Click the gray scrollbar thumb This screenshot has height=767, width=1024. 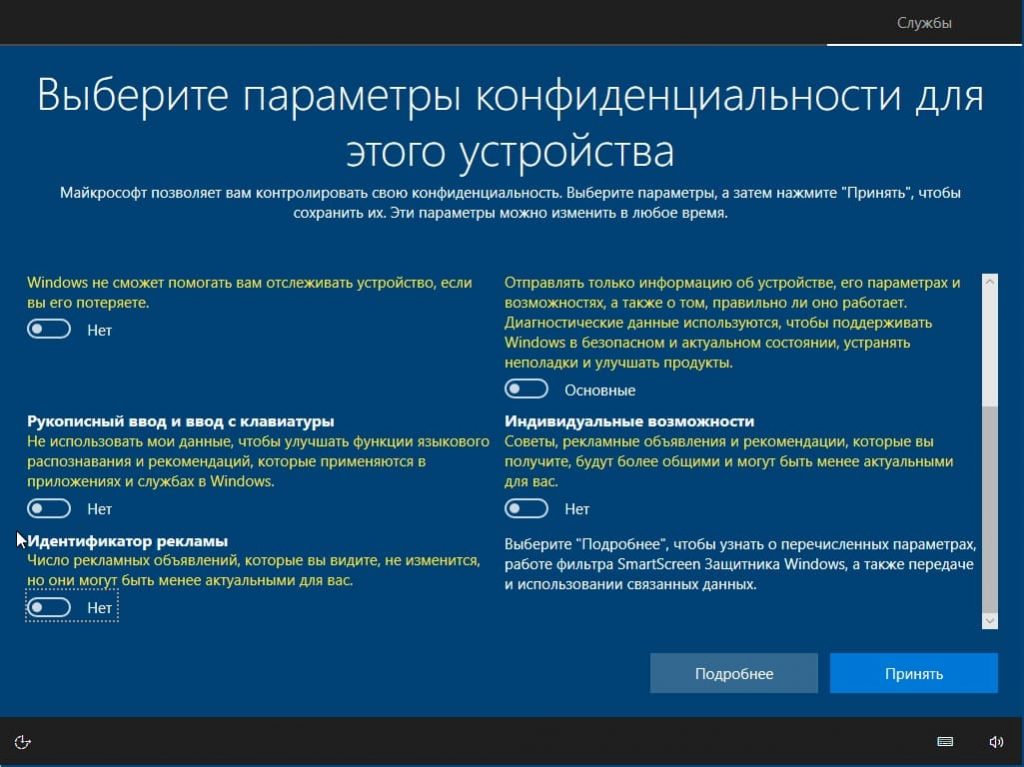990,510
